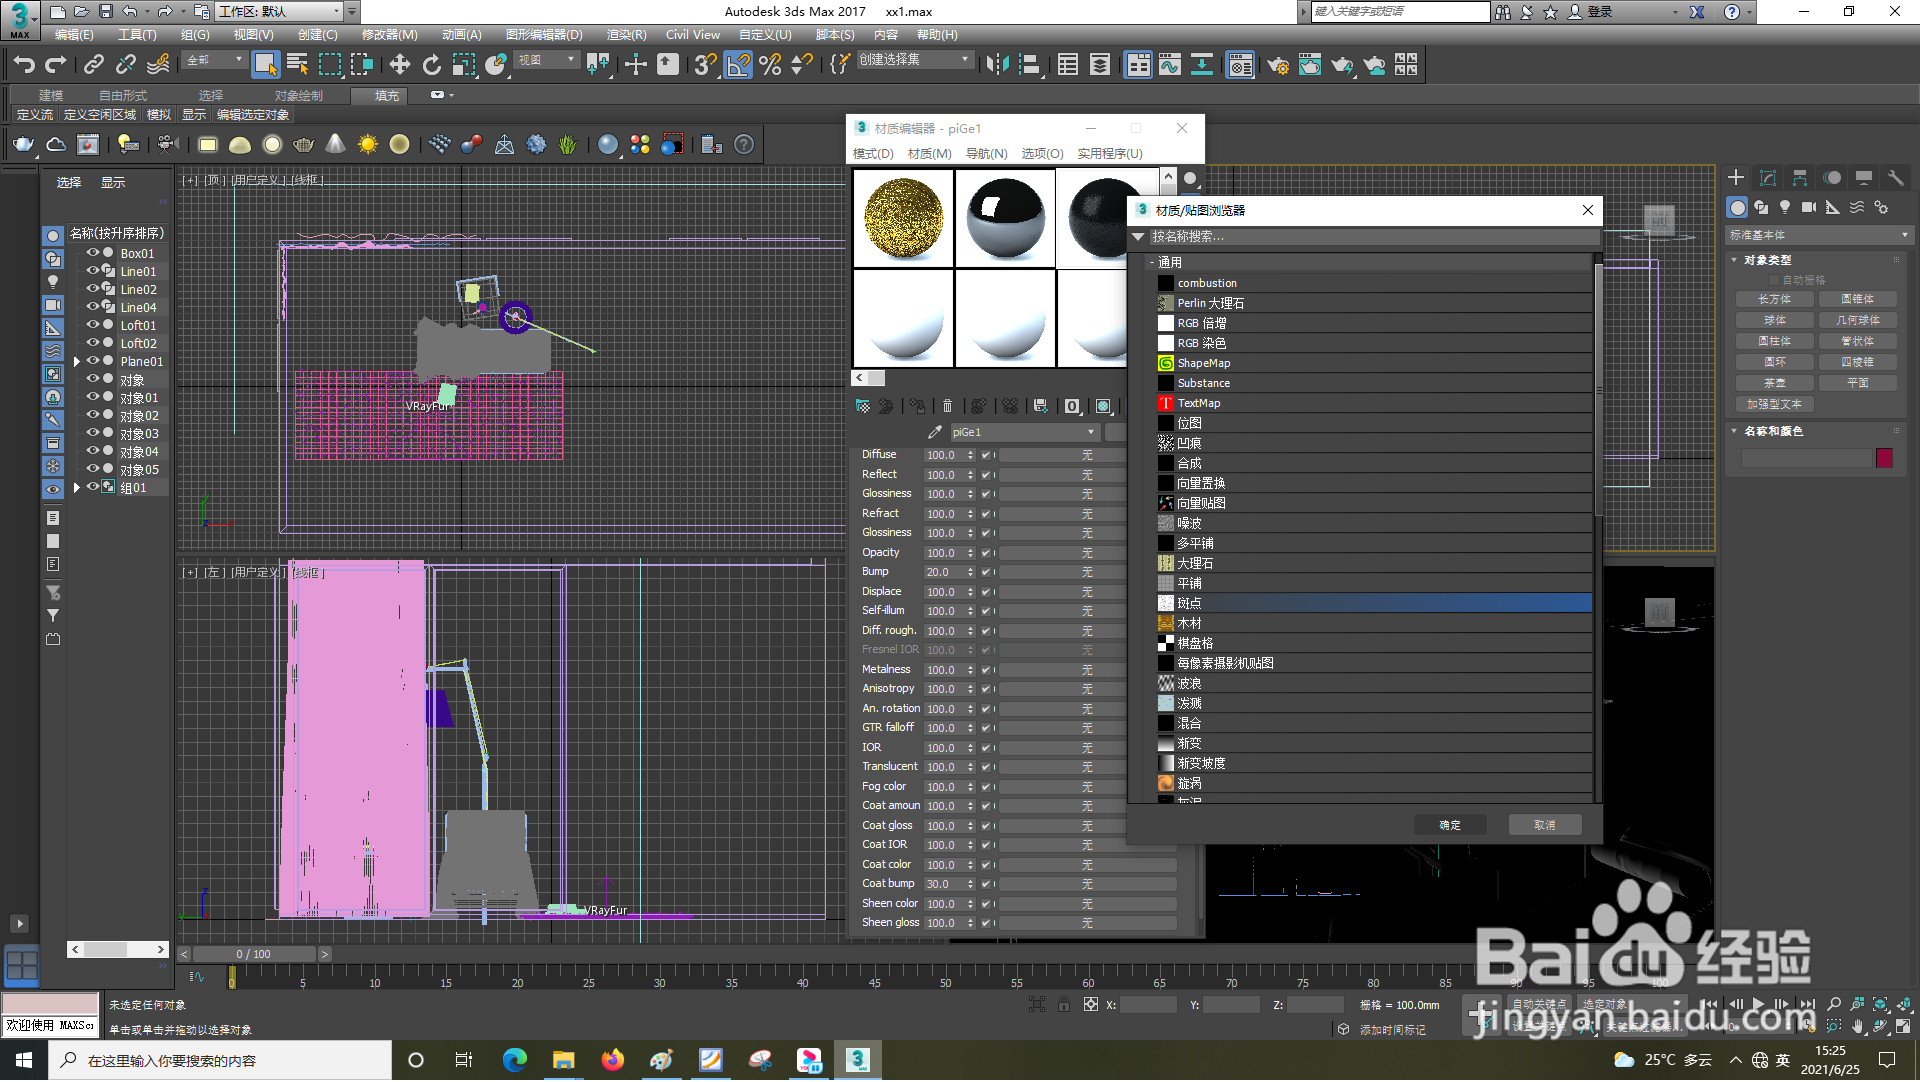Click the 确定 button in map browser
Viewport: 1920px width, 1082px height.
coord(1449,825)
